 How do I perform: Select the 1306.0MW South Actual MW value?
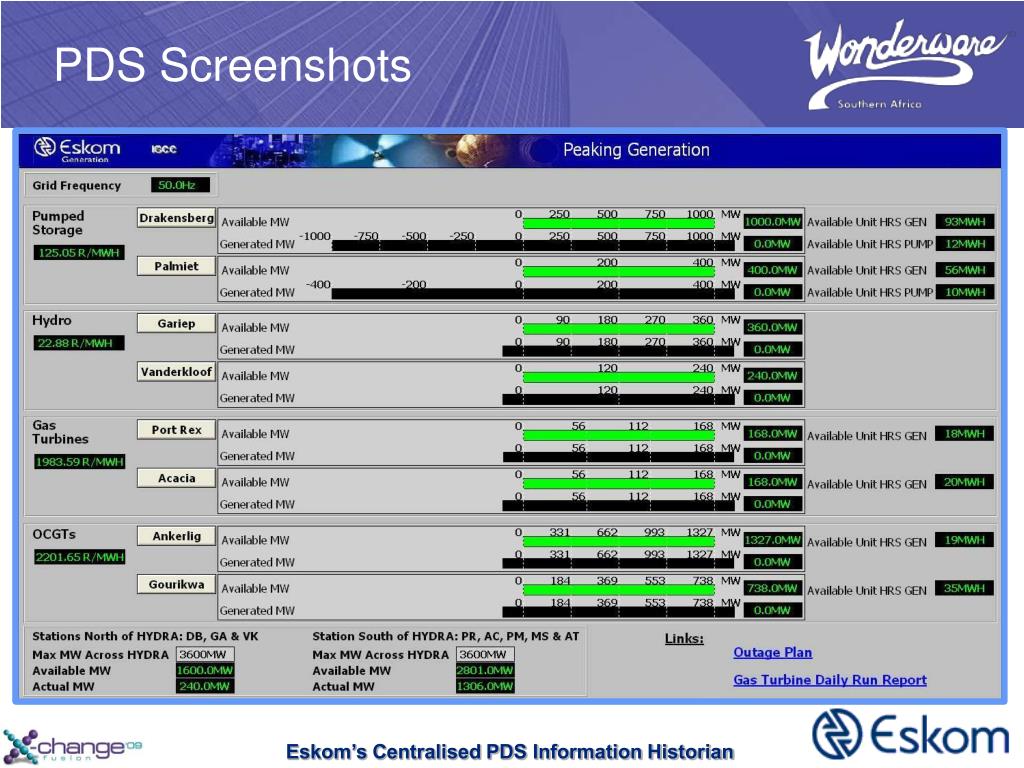coord(485,686)
